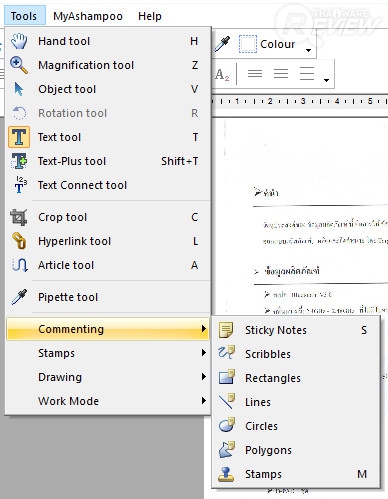
Task: Select Text tool from the menu
Action: pos(108,137)
